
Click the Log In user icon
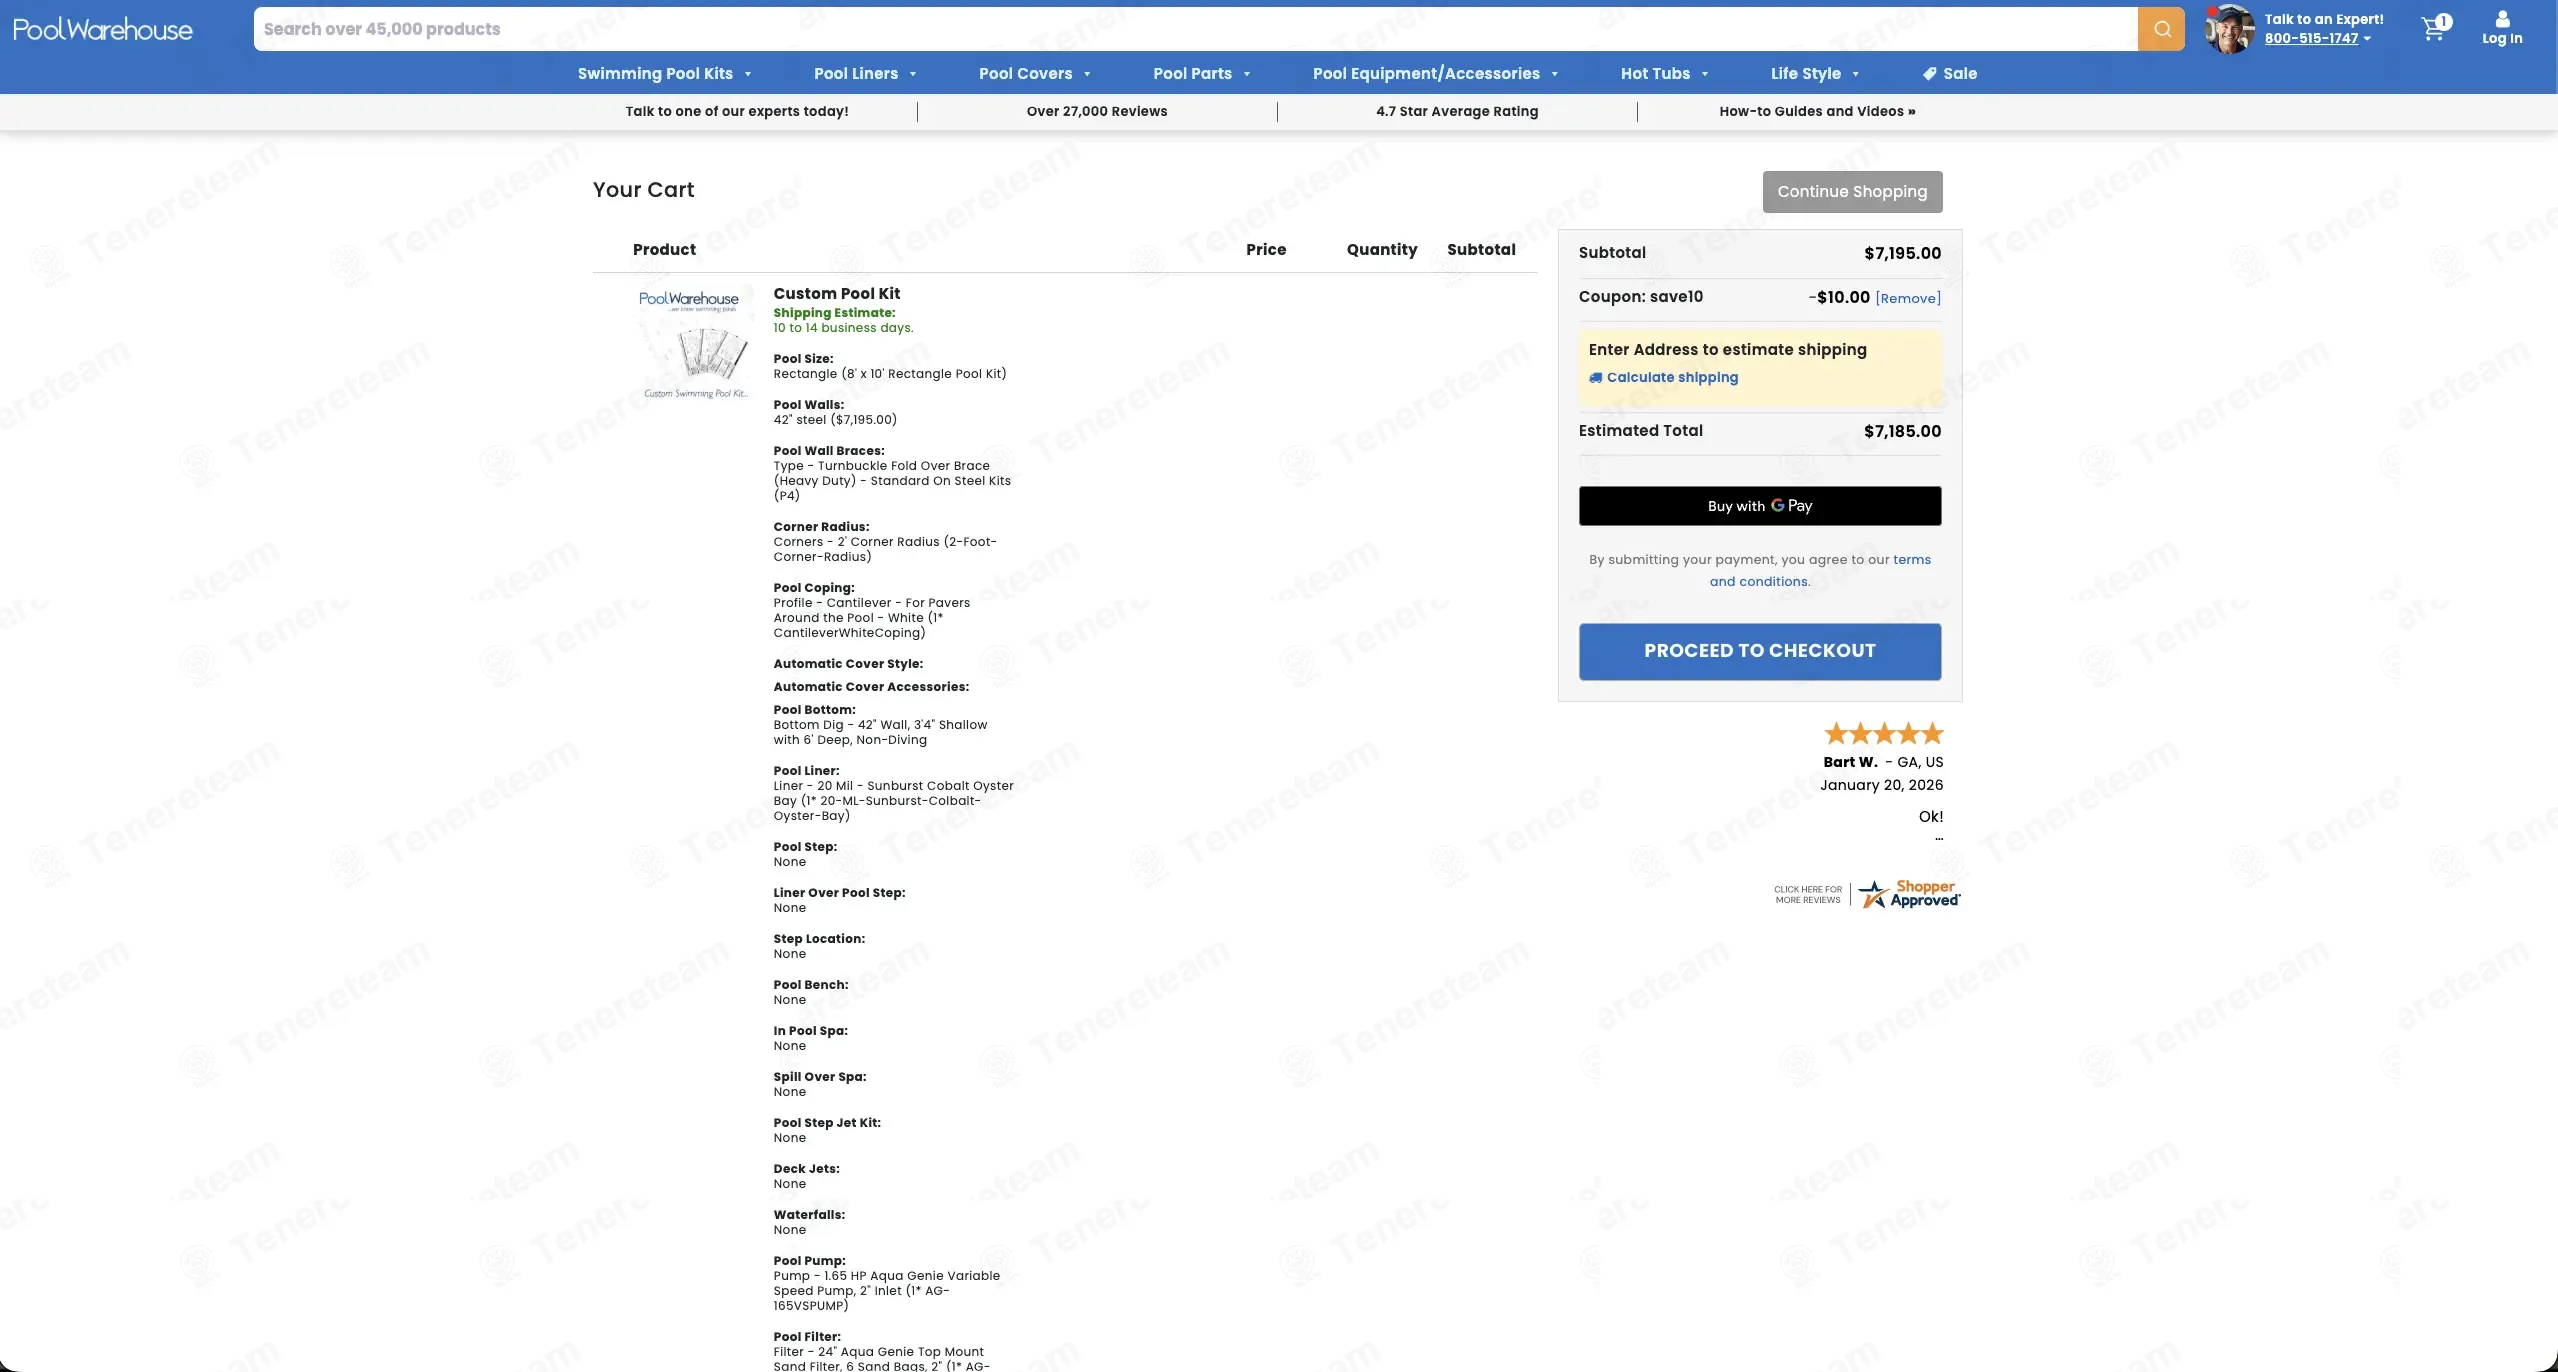coord(2502,19)
